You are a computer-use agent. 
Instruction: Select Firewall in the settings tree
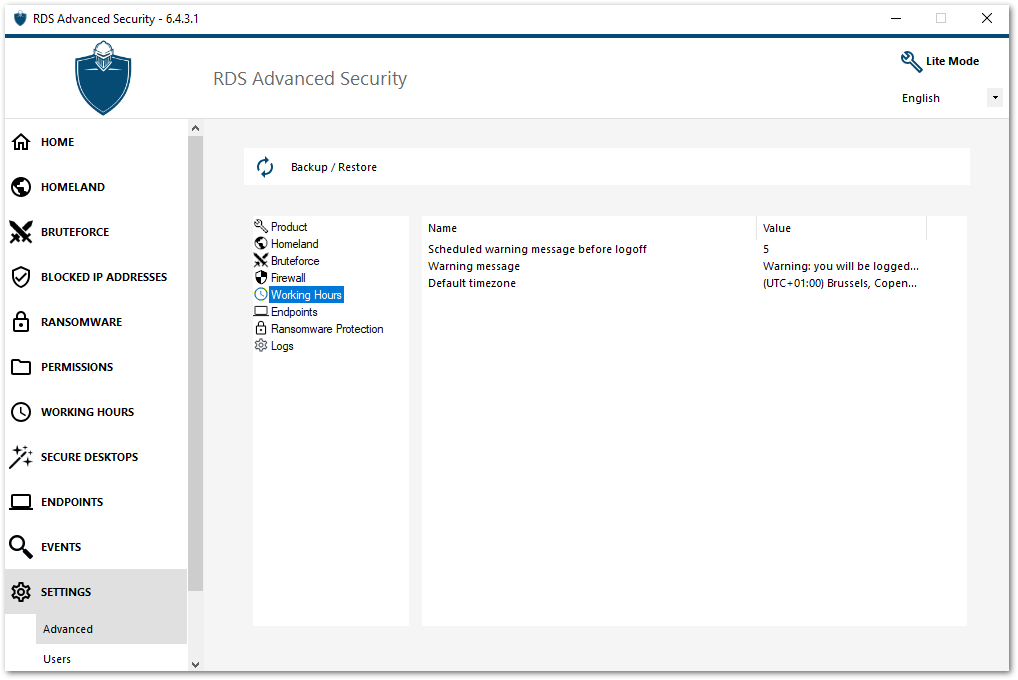(288, 277)
